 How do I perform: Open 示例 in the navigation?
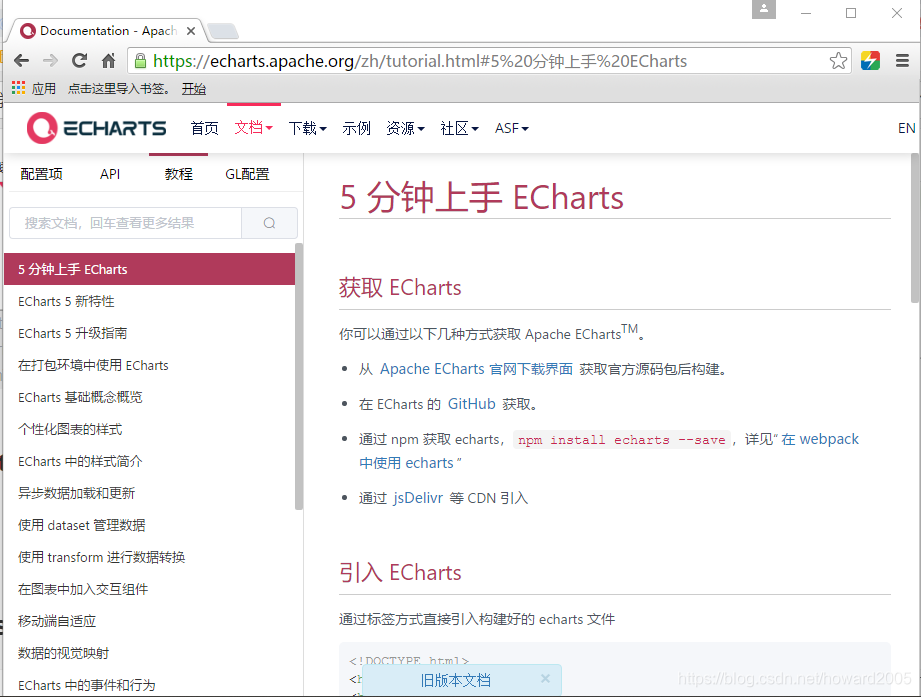click(x=357, y=128)
